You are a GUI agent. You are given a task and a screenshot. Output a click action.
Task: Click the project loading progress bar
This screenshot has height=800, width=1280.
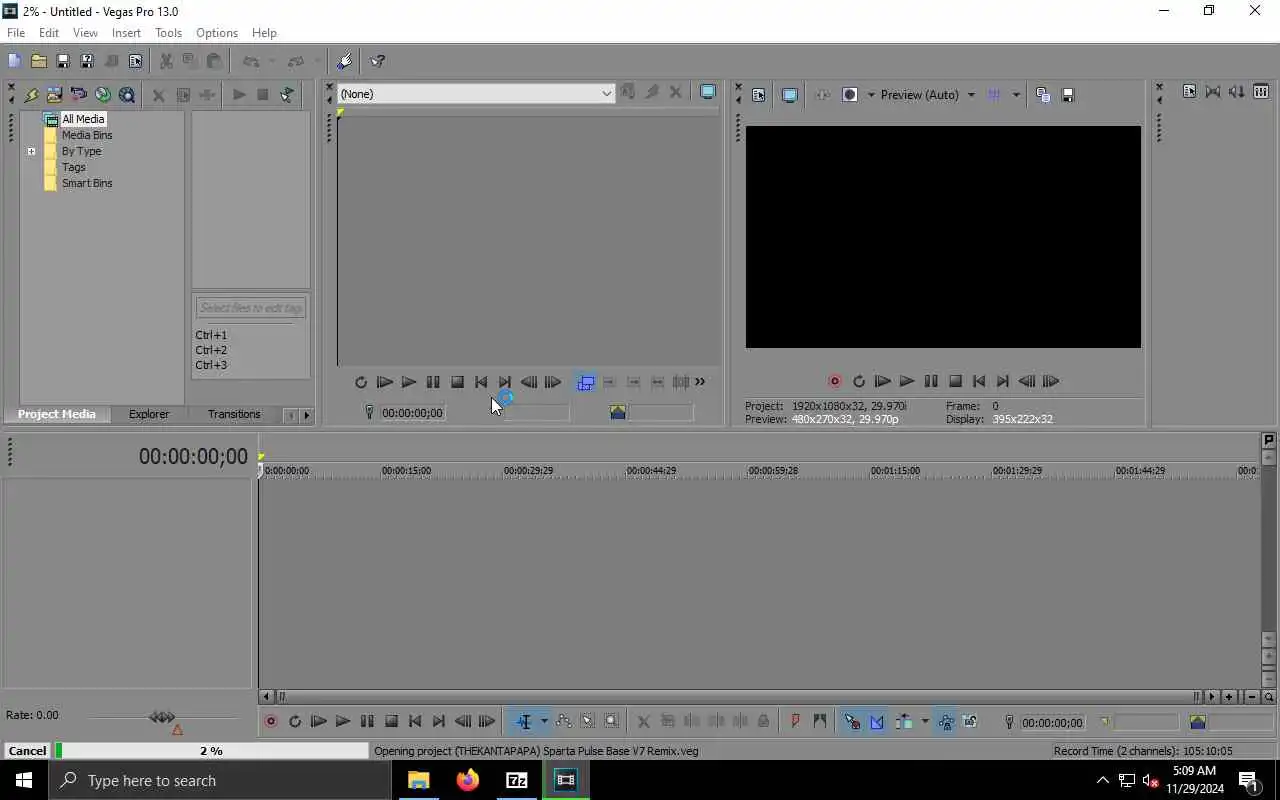(x=211, y=751)
